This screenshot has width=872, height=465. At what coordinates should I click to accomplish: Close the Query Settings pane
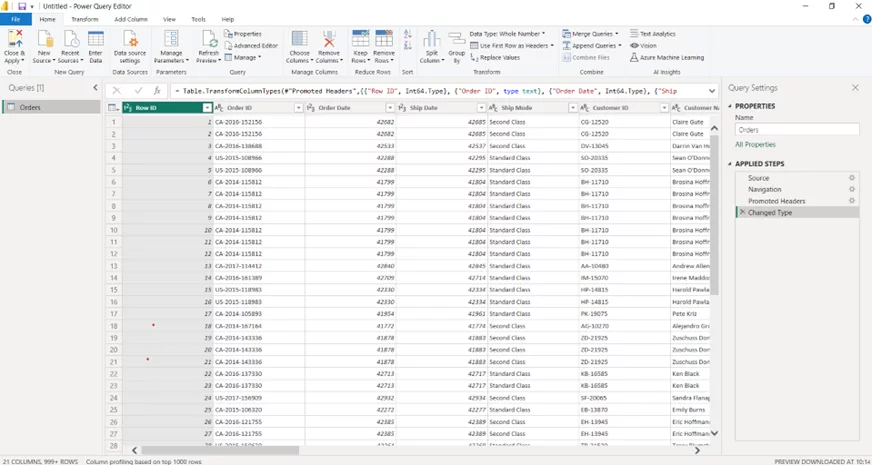click(x=855, y=88)
